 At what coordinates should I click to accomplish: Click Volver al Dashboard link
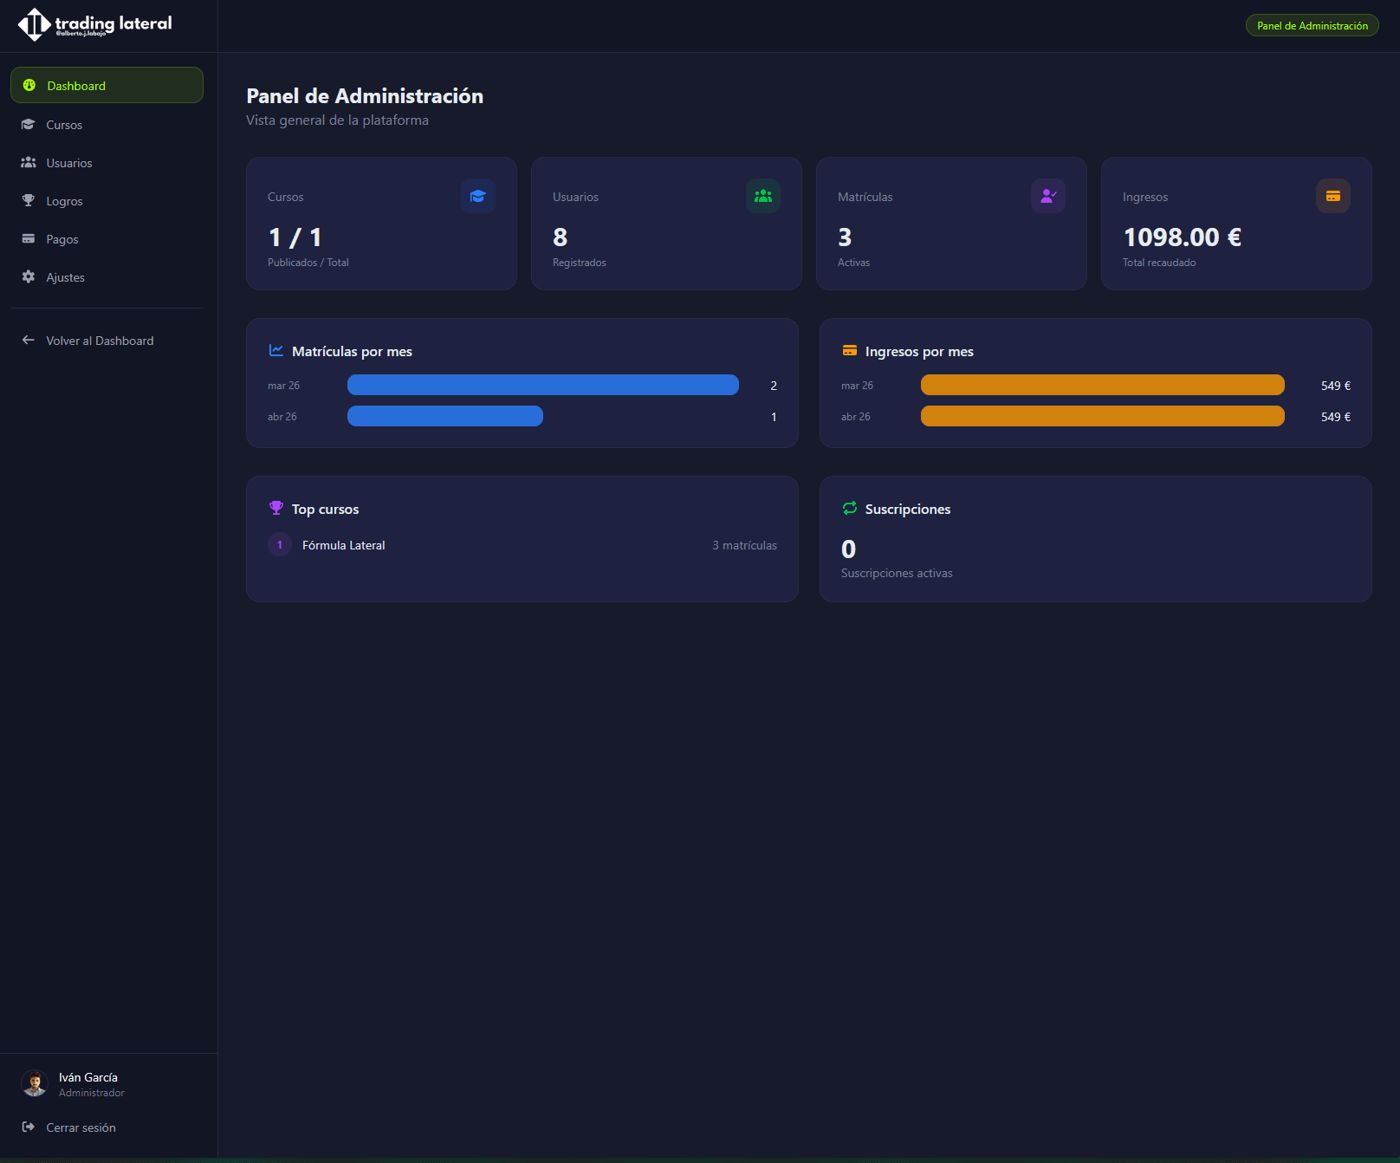107,340
